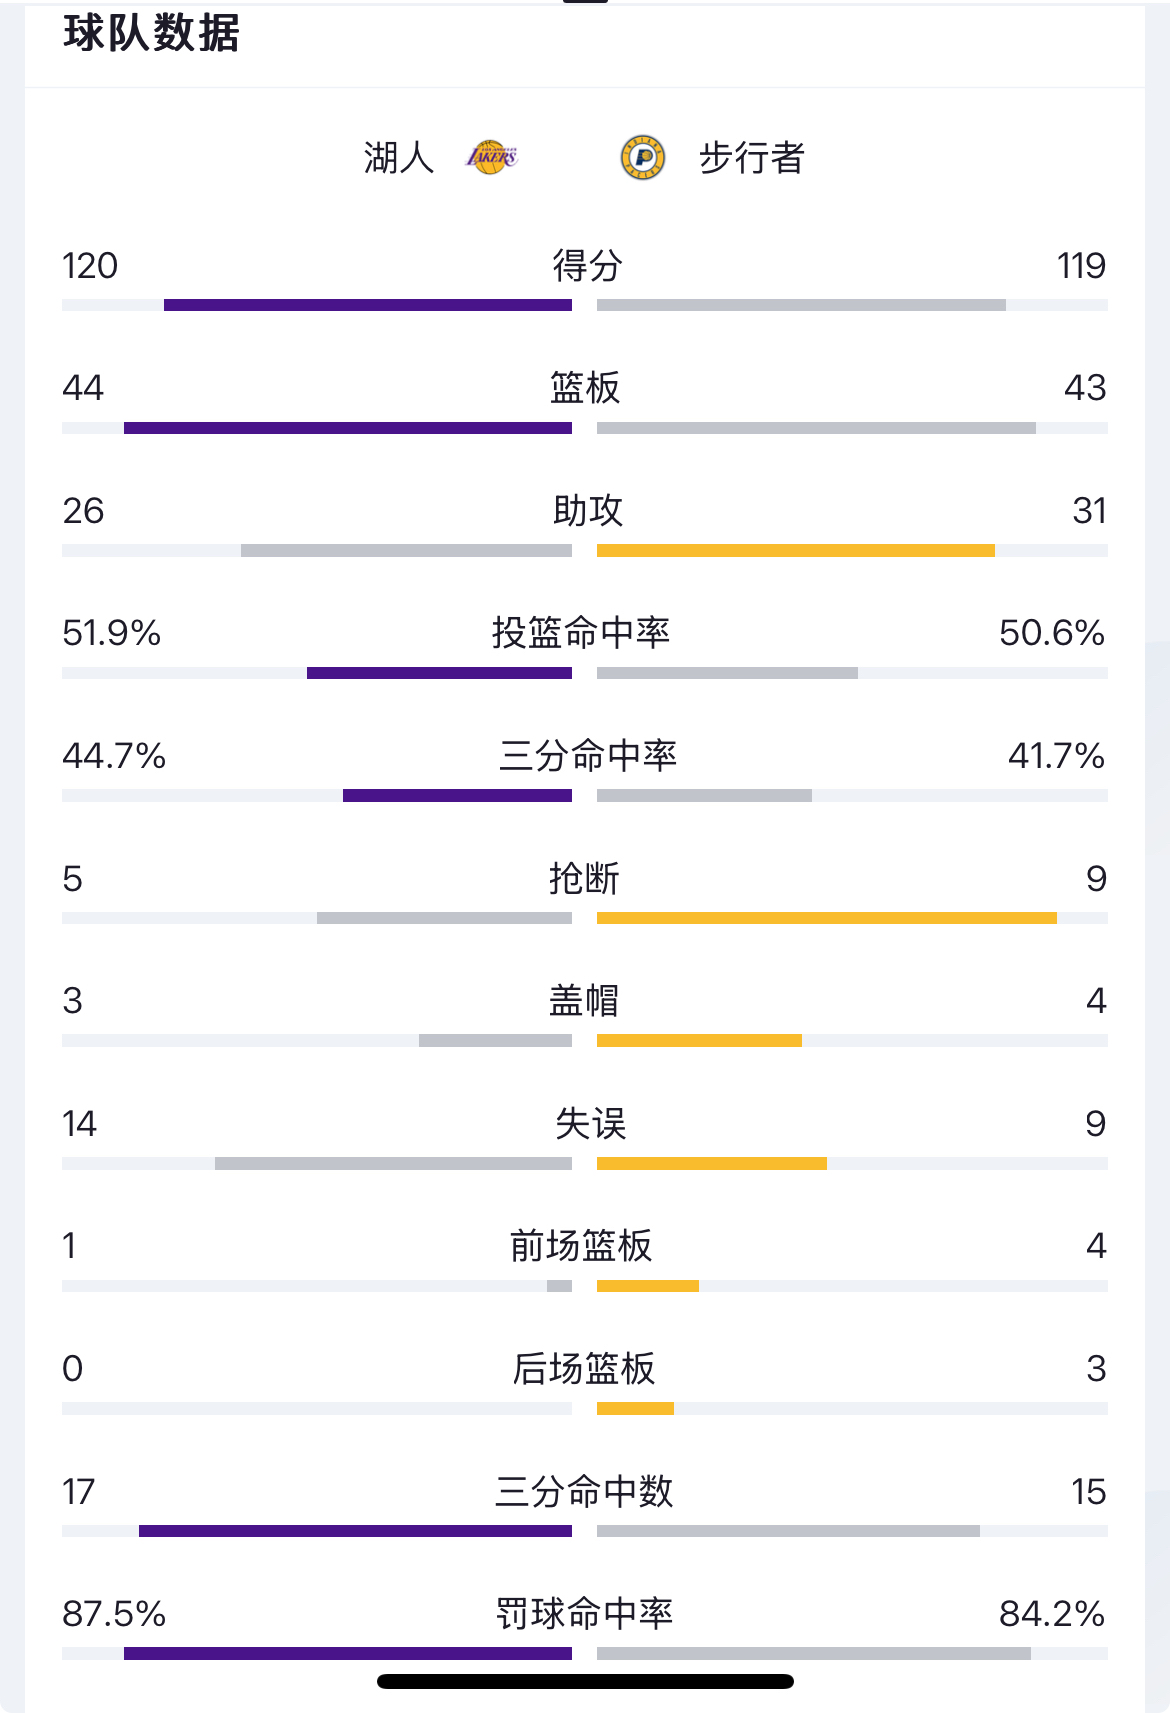Click the yellow Pacers 抢断 bar
1170x1713 pixels.
pyautogui.click(x=826, y=918)
